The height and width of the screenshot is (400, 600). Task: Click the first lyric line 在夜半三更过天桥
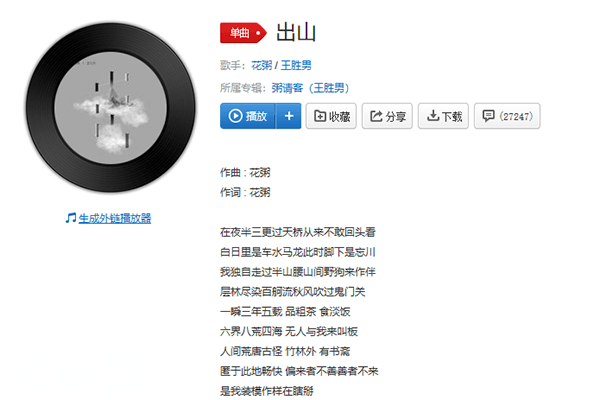click(298, 232)
